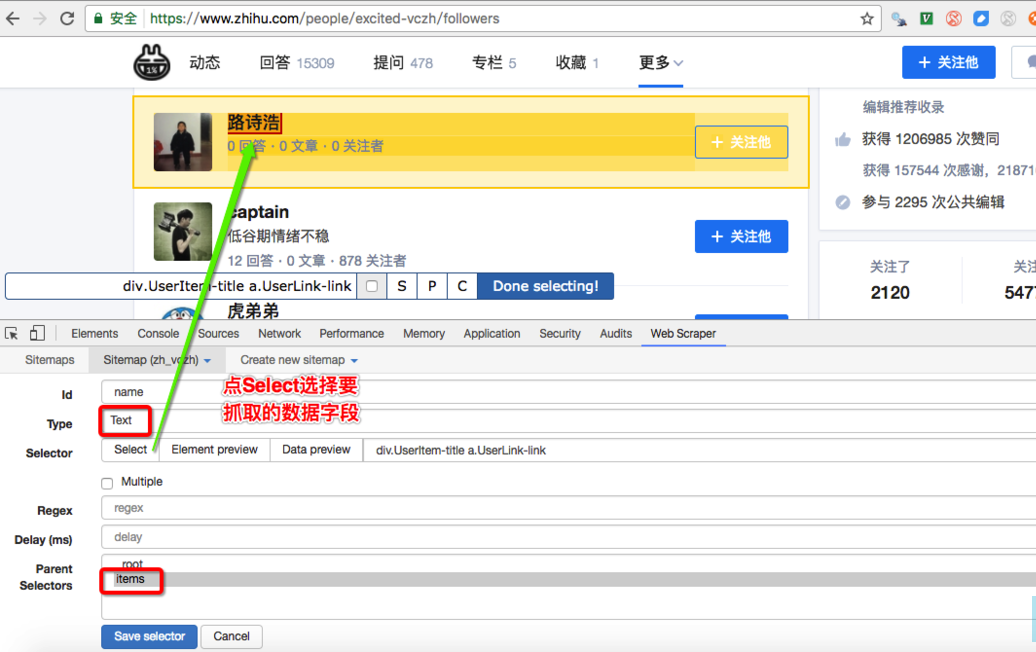
Task: Toggle the device toolbar icon in DevTools
Action: click(x=37, y=333)
